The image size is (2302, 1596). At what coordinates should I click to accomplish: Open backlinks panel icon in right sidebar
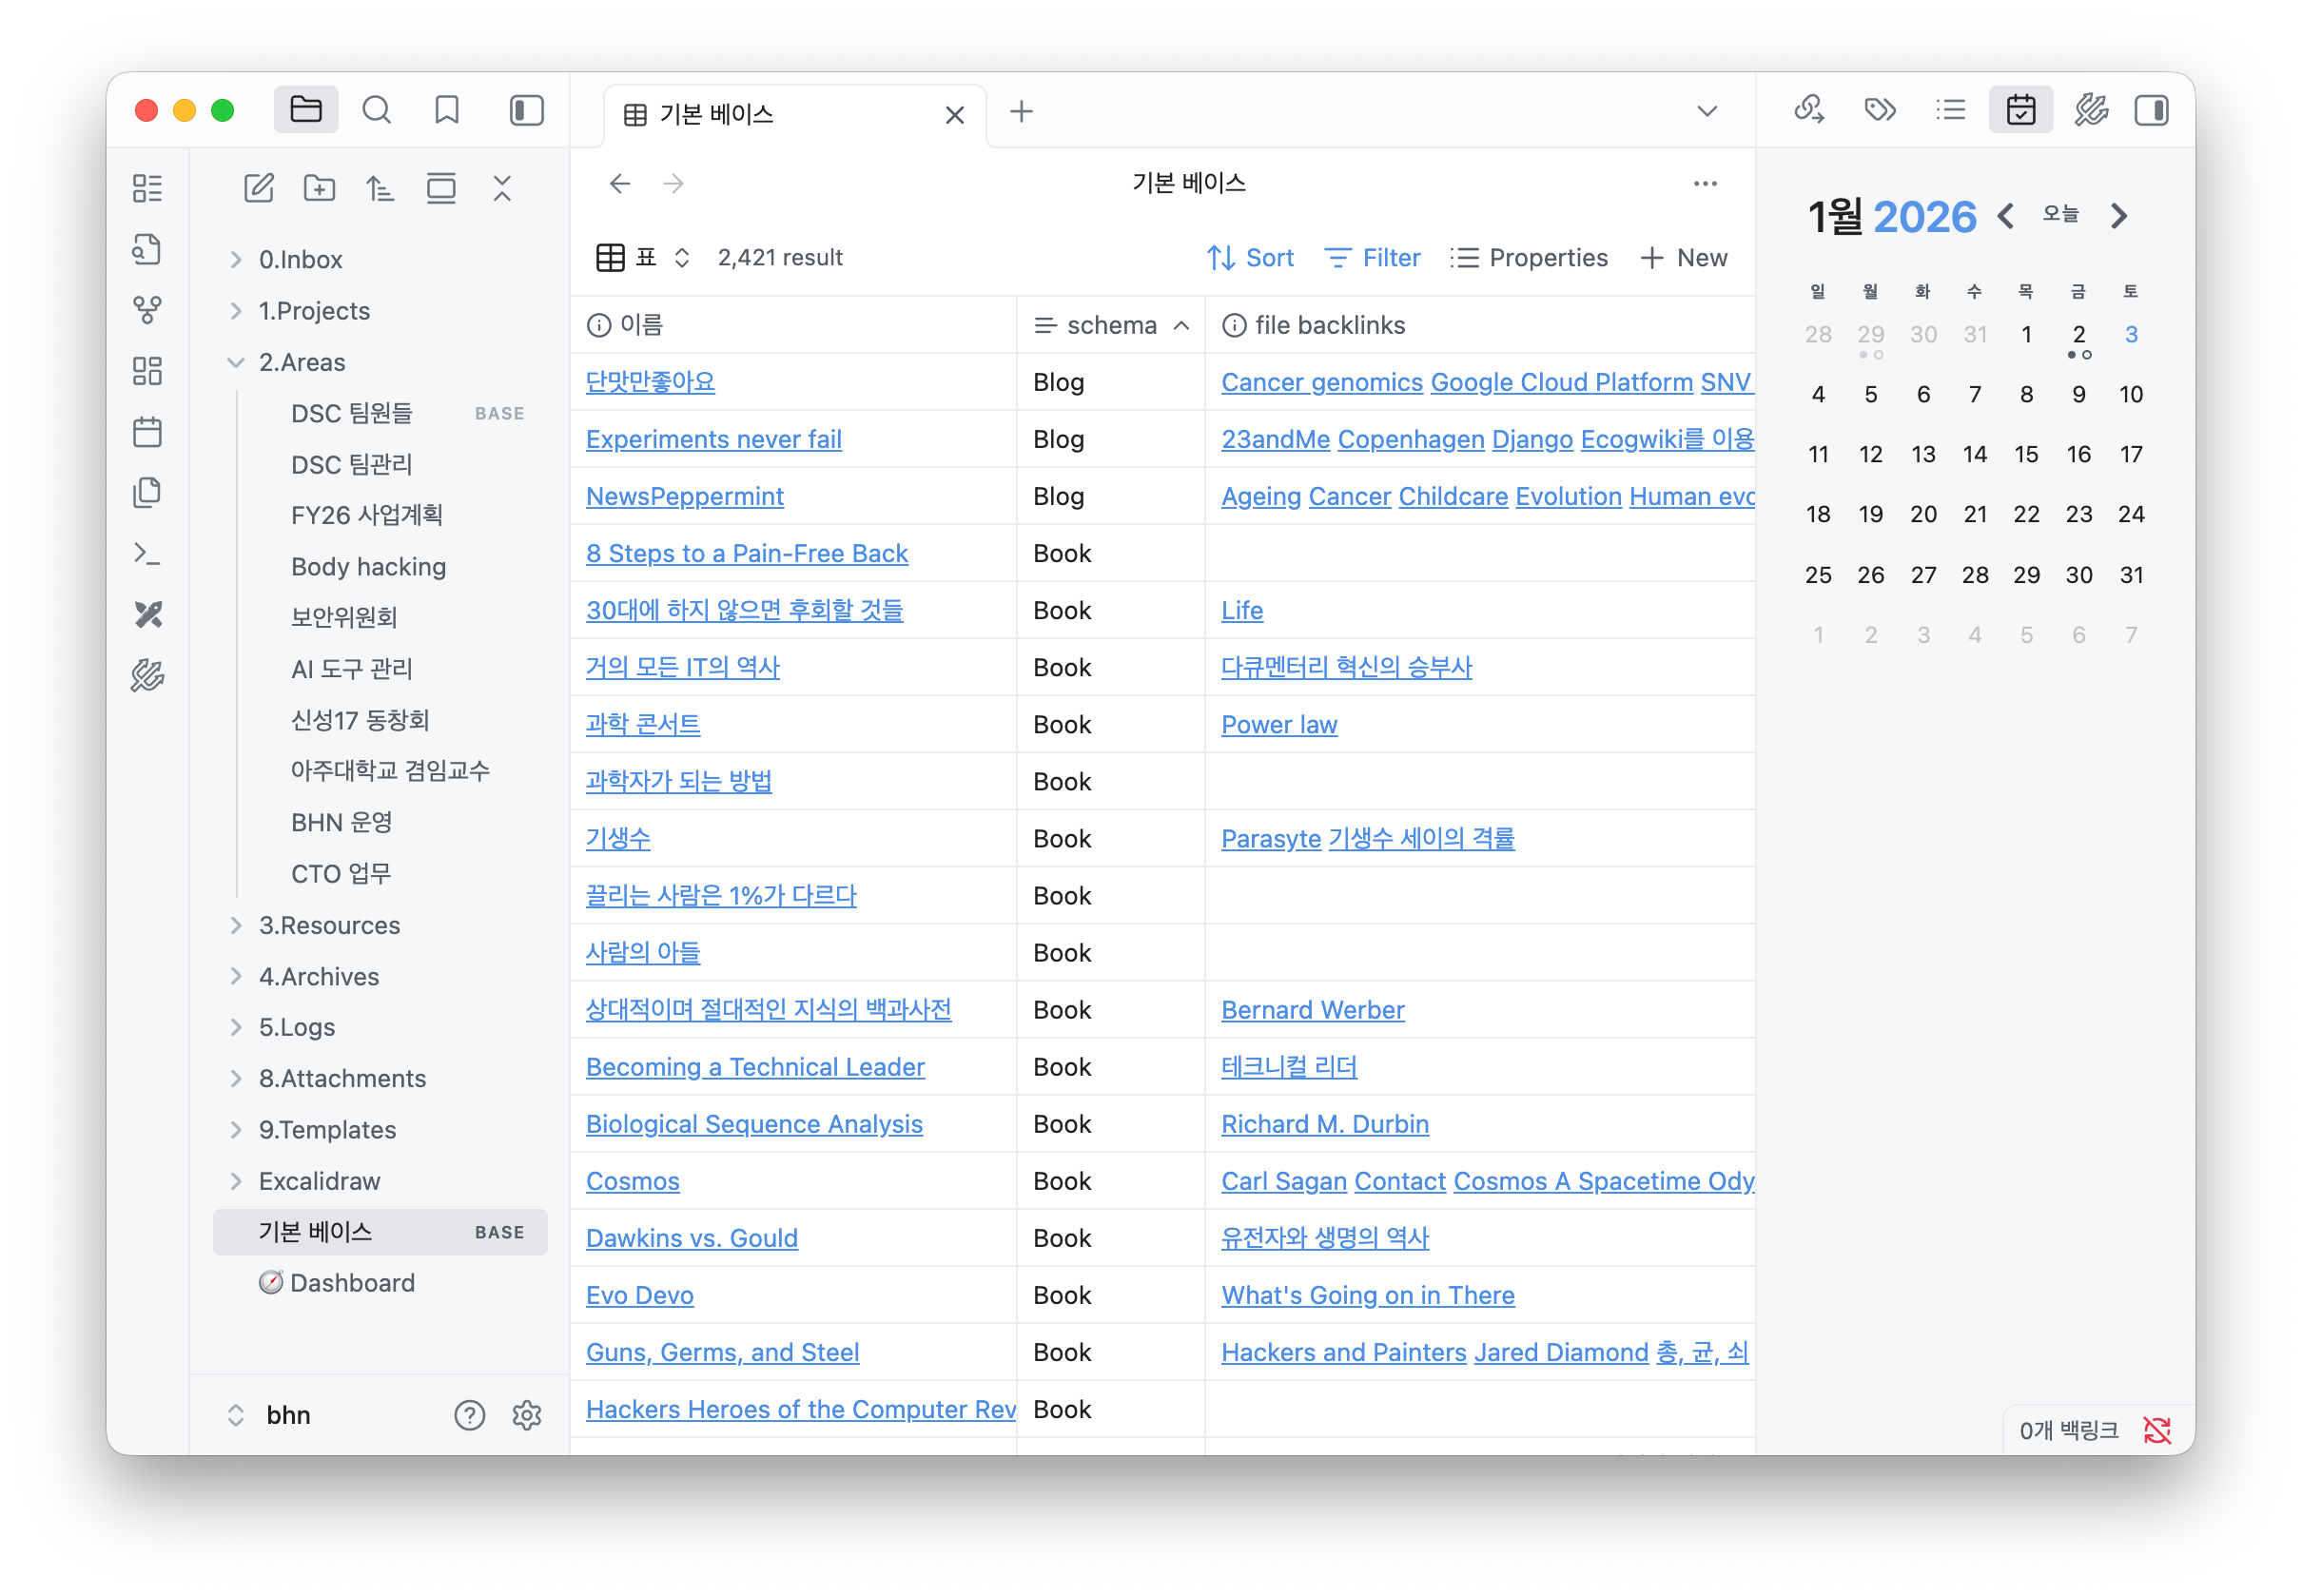tap(1809, 110)
